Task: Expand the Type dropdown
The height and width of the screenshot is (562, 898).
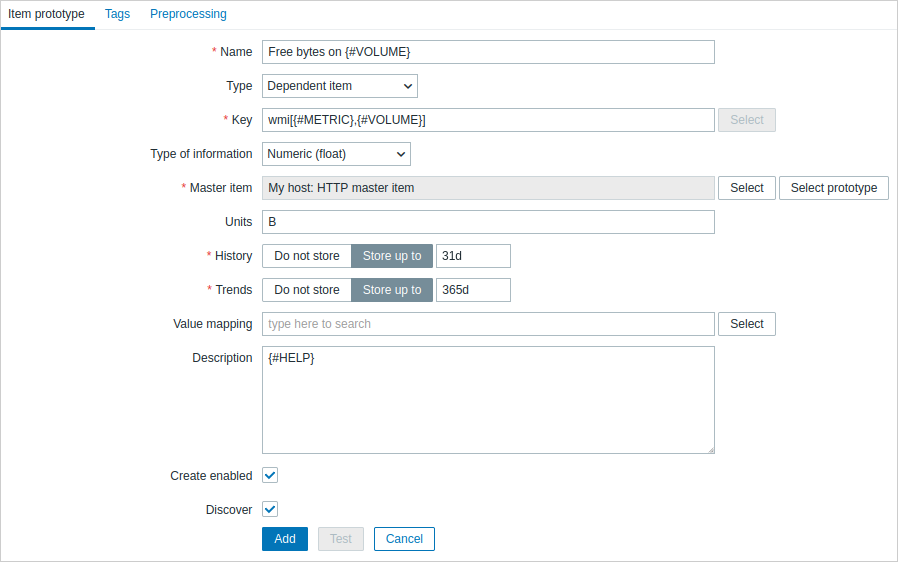Action: point(340,86)
